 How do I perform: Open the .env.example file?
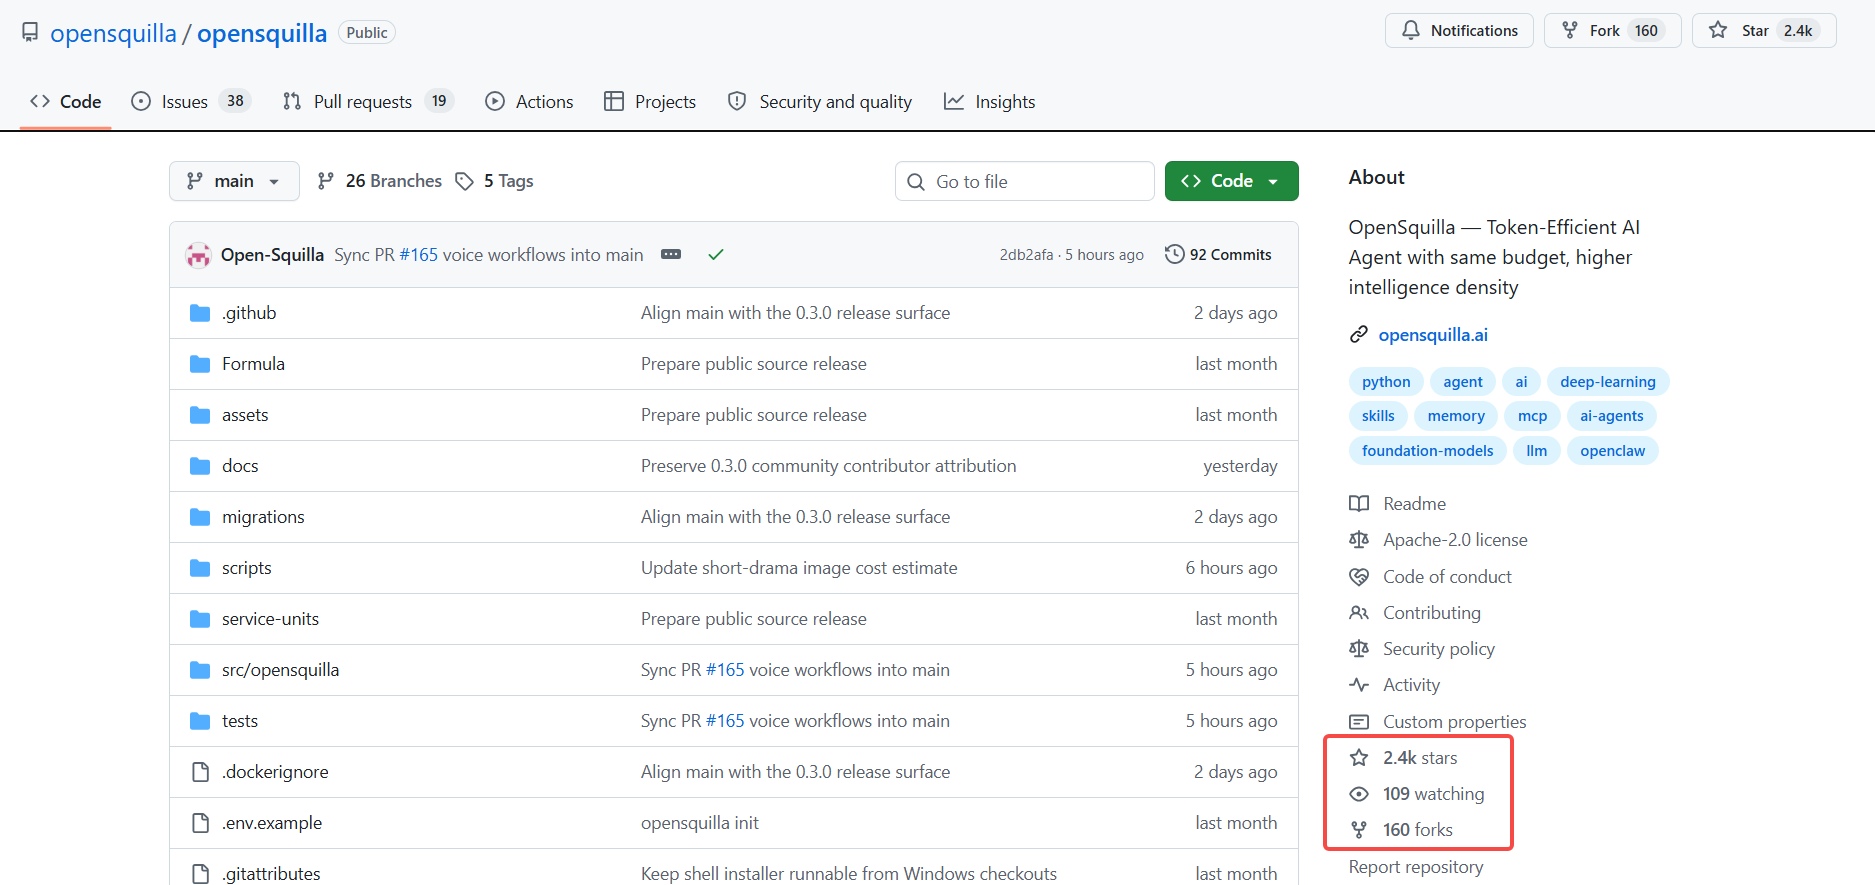272,823
